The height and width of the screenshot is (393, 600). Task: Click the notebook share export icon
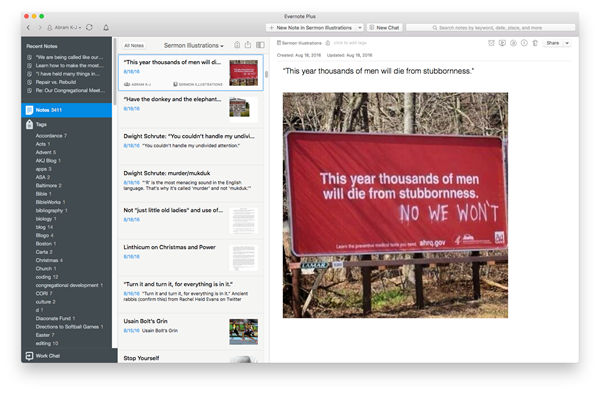click(x=248, y=45)
